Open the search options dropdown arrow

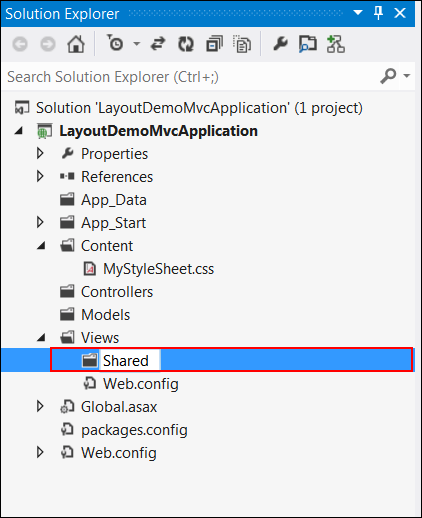(407, 76)
